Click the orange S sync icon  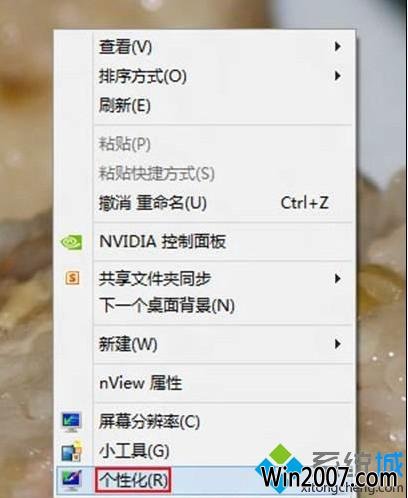click(x=72, y=277)
